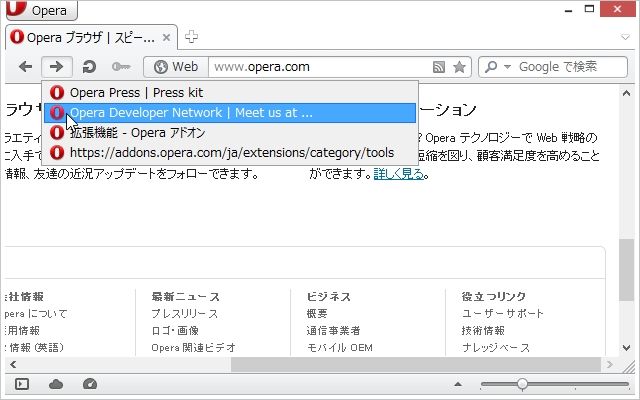Click the Web security badge
Screen dimensions: 640x400
(x=176, y=67)
